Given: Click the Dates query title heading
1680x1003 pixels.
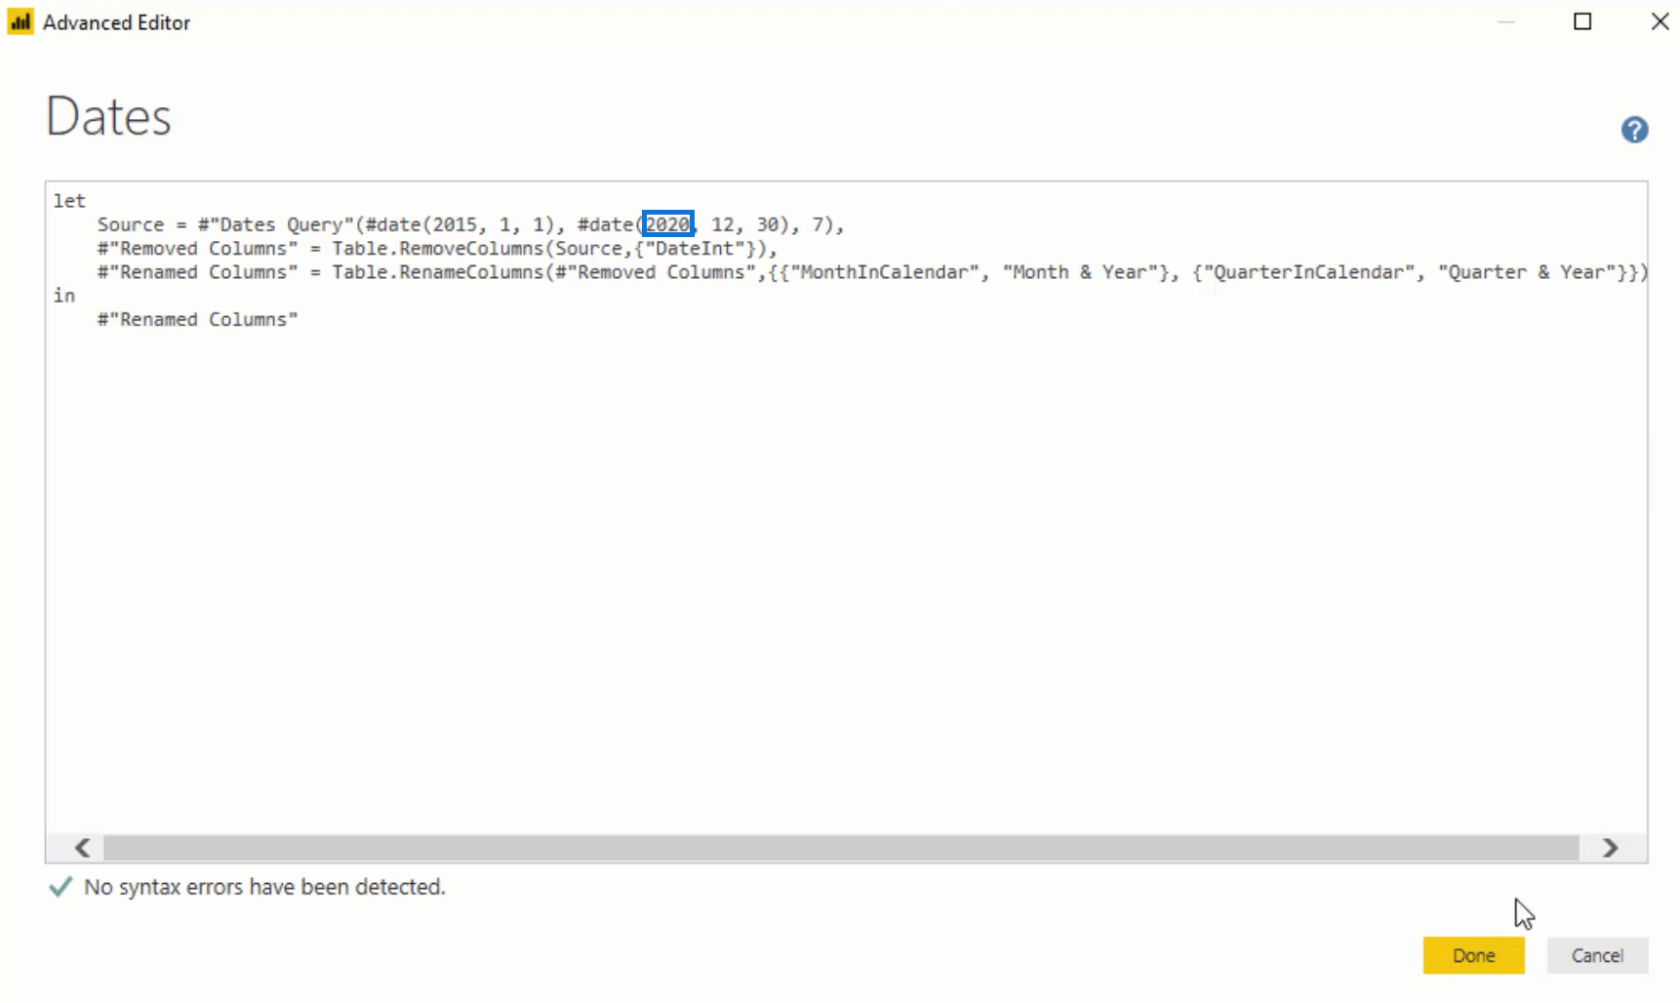Looking at the screenshot, I should [109, 116].
